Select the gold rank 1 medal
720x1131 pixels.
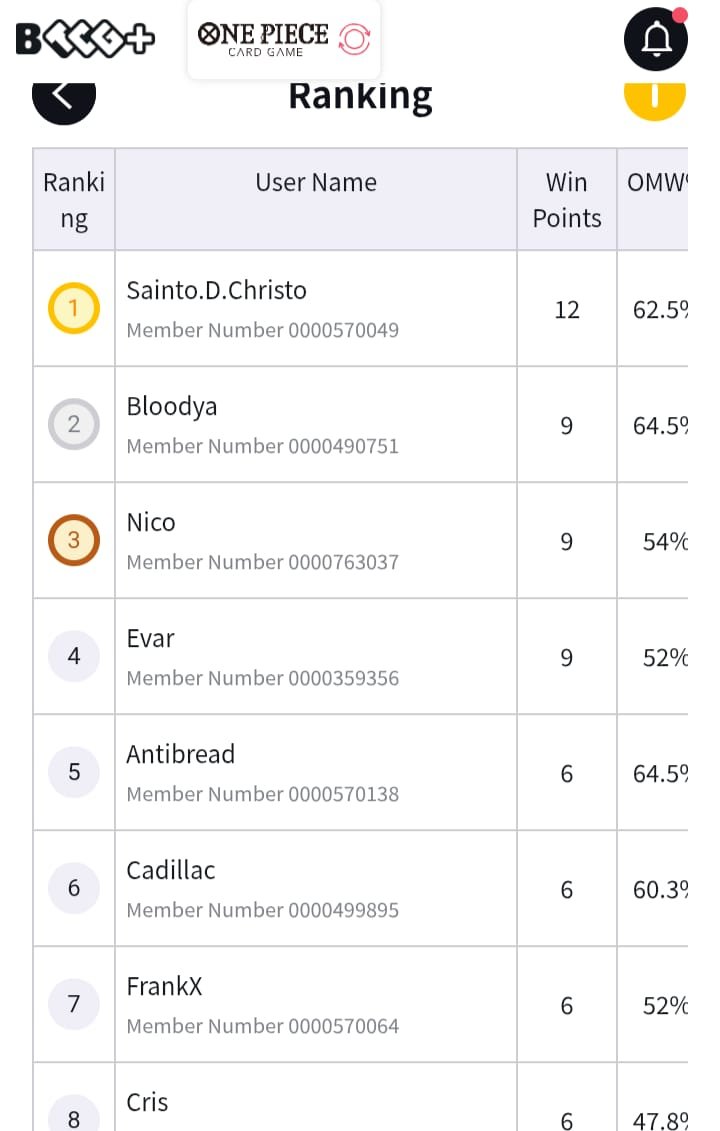[74, 309]
